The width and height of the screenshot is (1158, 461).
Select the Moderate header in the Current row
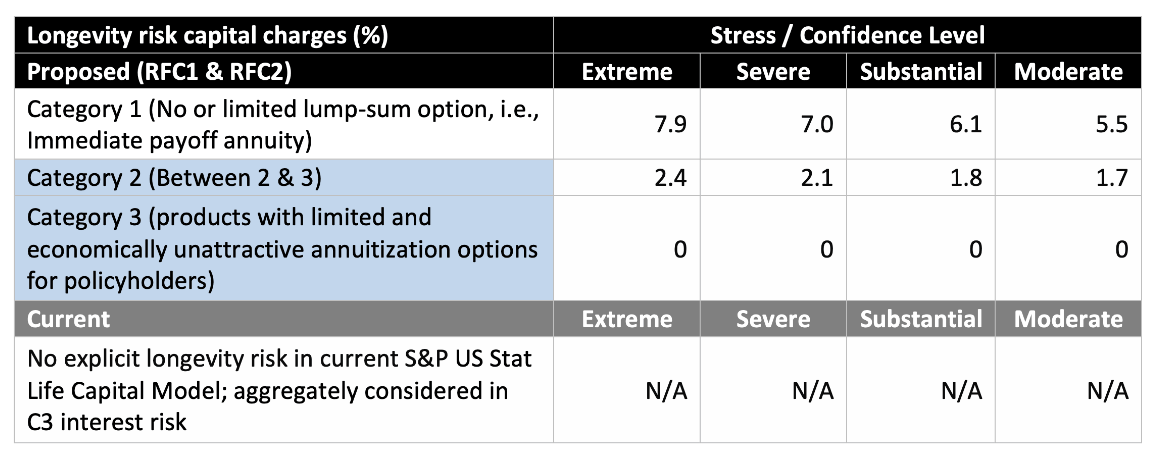(x=1068, y=319)
